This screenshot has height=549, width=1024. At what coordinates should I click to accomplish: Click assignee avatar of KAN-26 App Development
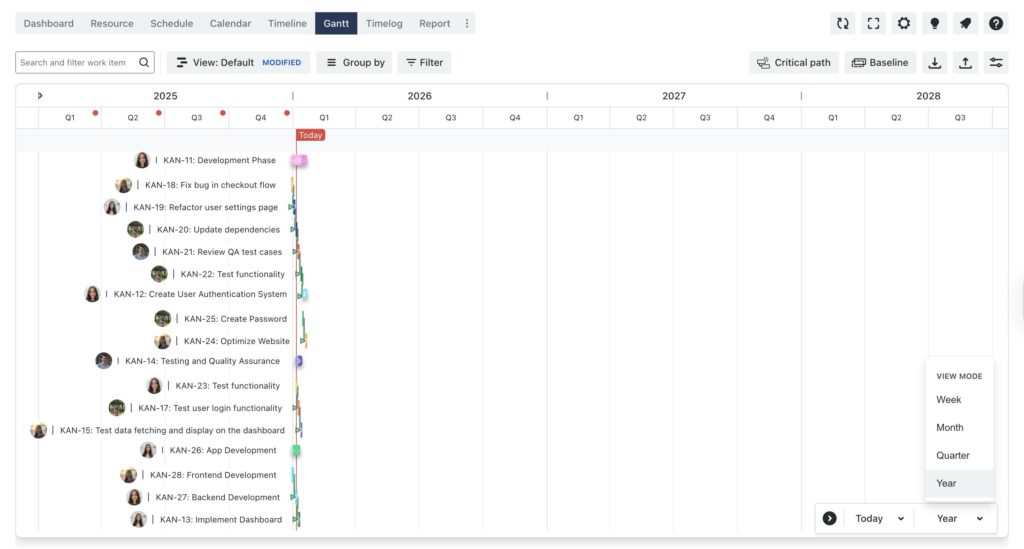(148, 450)
